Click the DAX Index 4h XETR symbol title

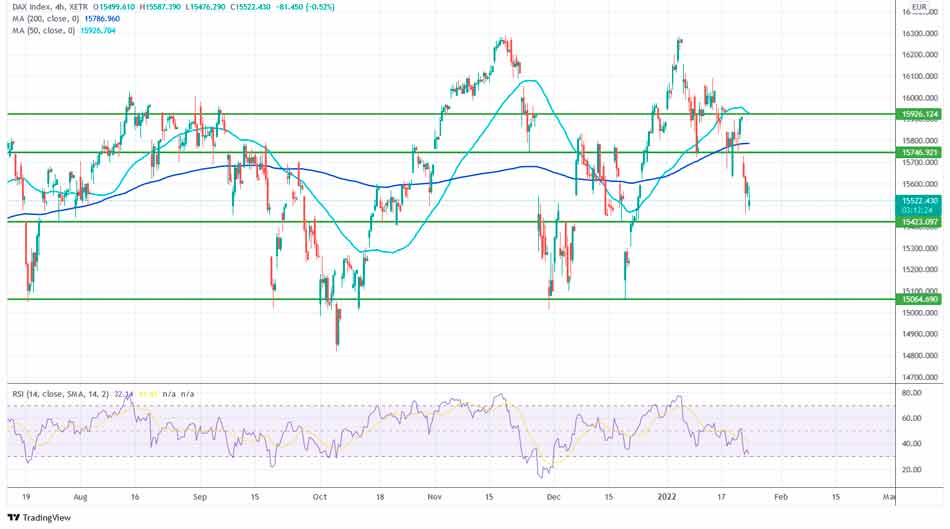click(x=50, y=7)
